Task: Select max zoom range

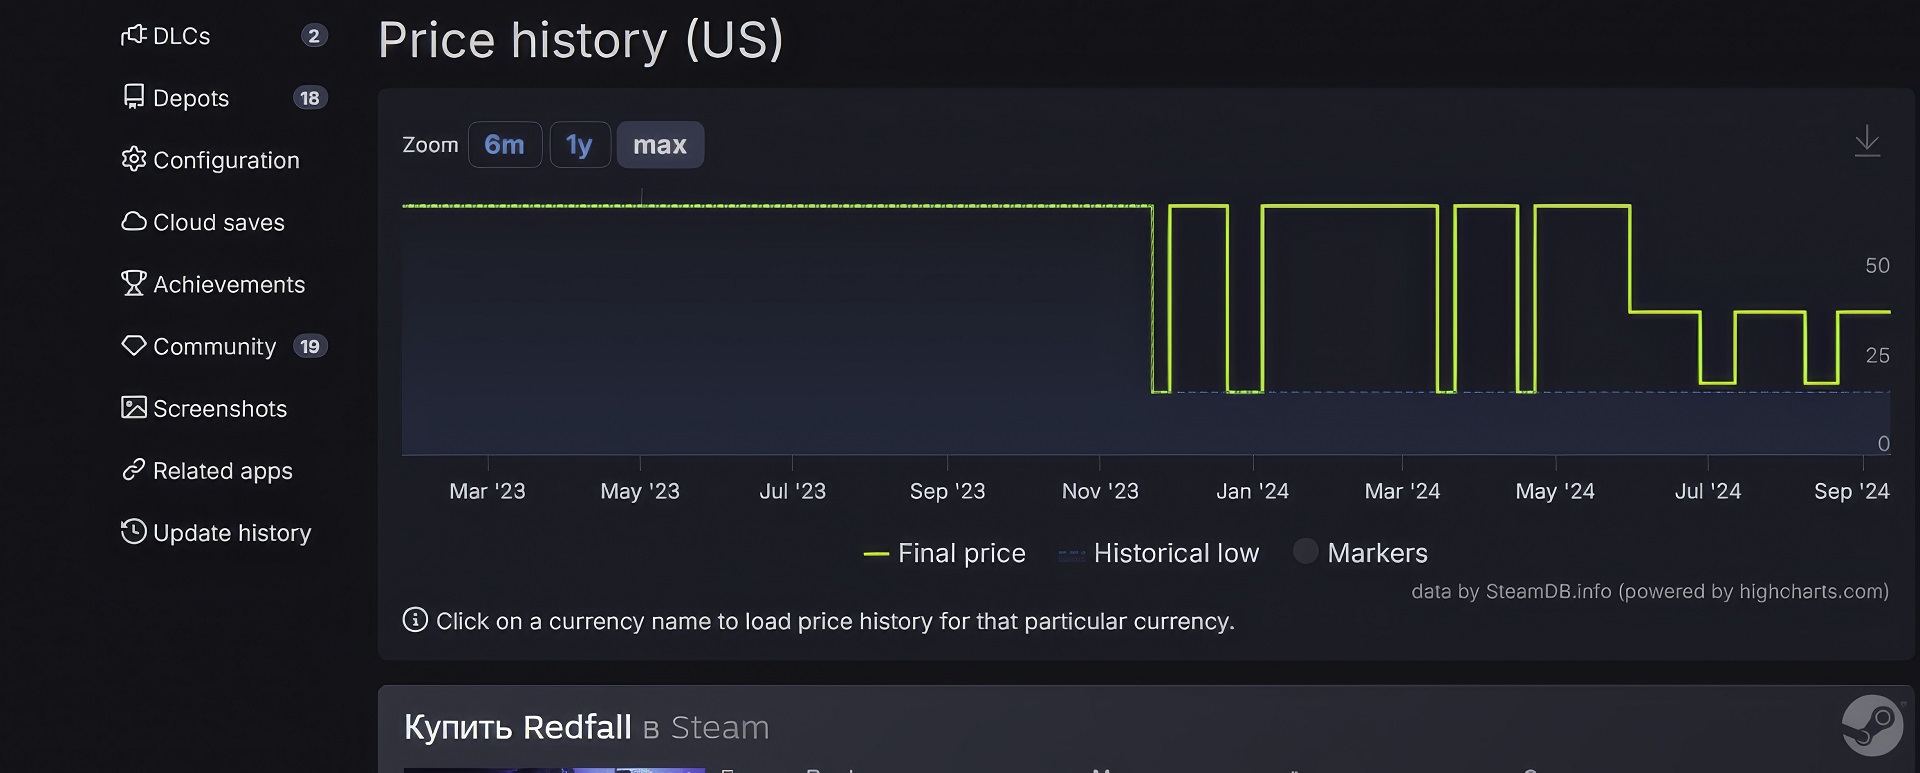Action: (x=660, y=145)
